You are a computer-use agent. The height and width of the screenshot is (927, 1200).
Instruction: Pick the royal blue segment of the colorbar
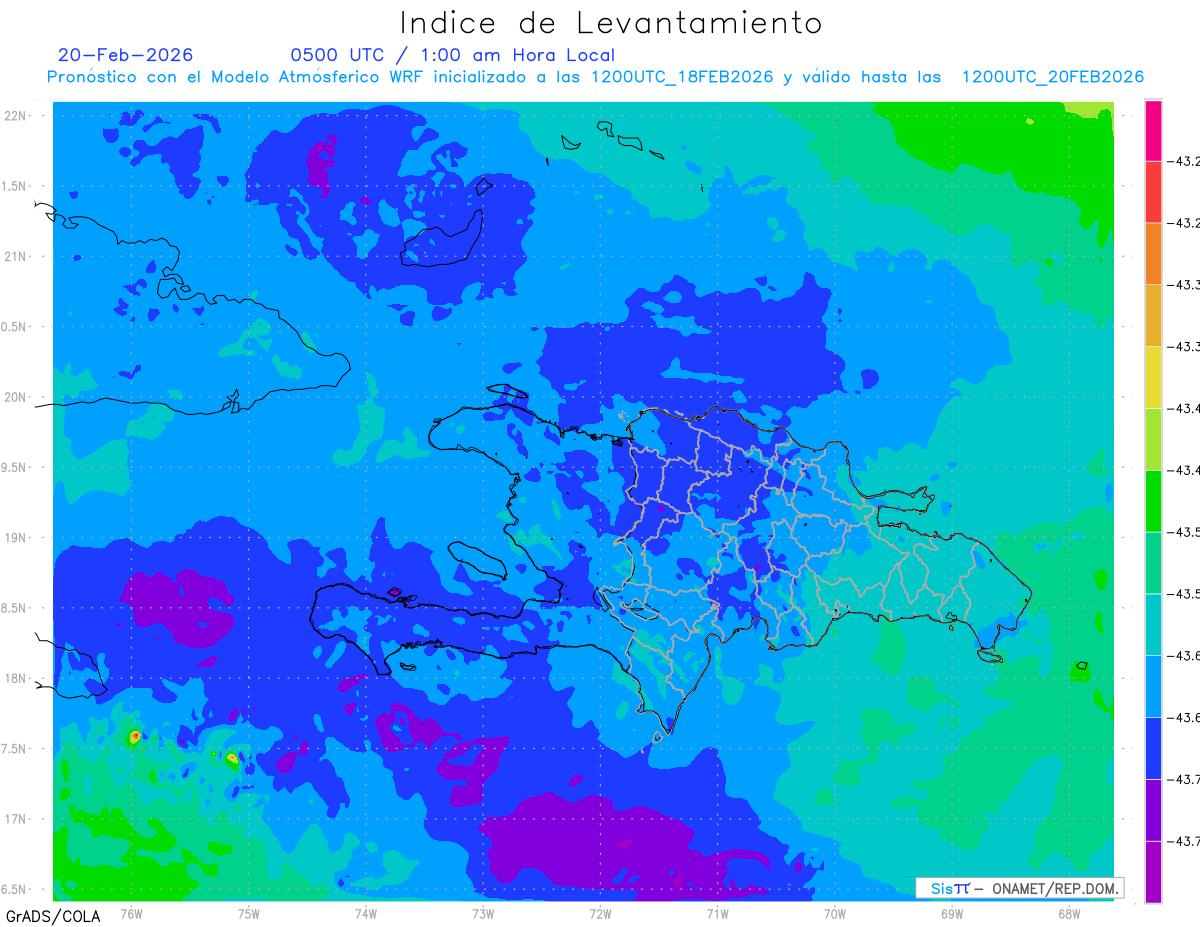coord(1153,747)
